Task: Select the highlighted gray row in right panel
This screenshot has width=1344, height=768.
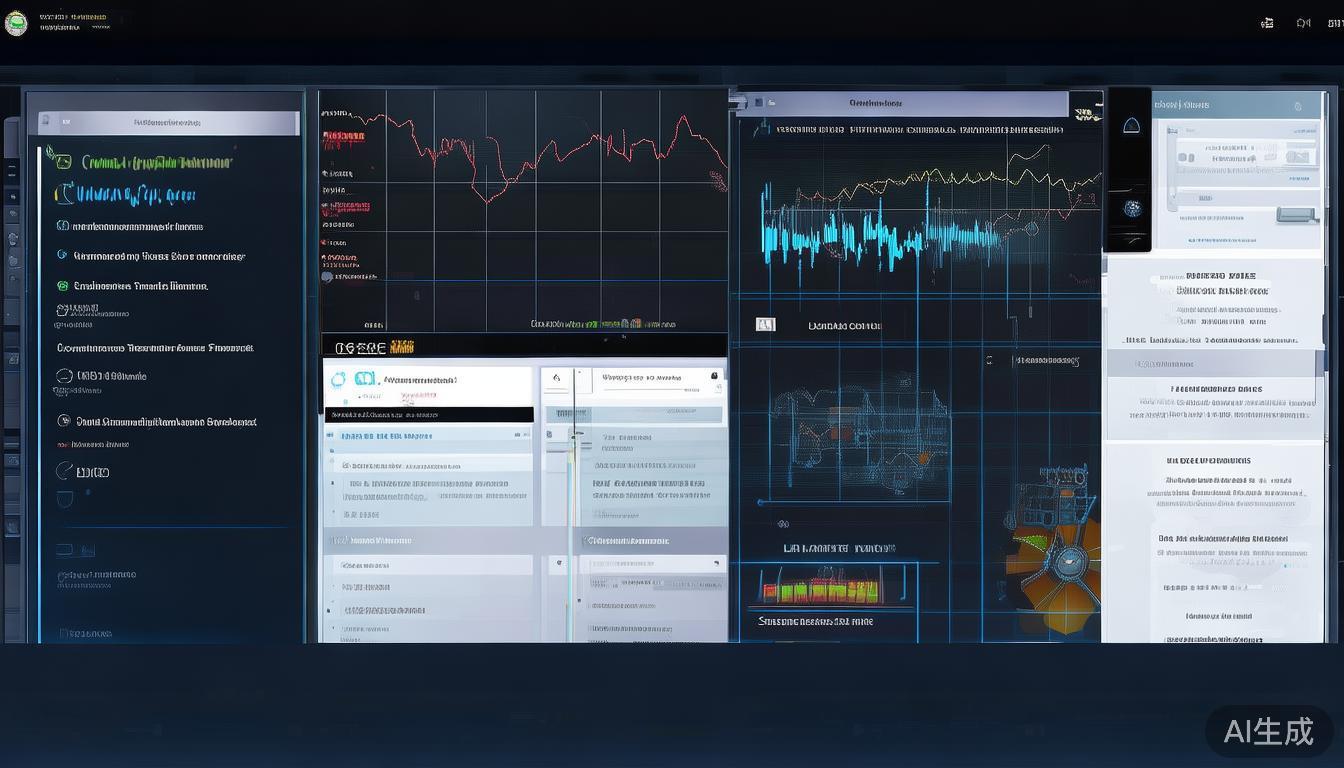Action: tap(1214, 364)
